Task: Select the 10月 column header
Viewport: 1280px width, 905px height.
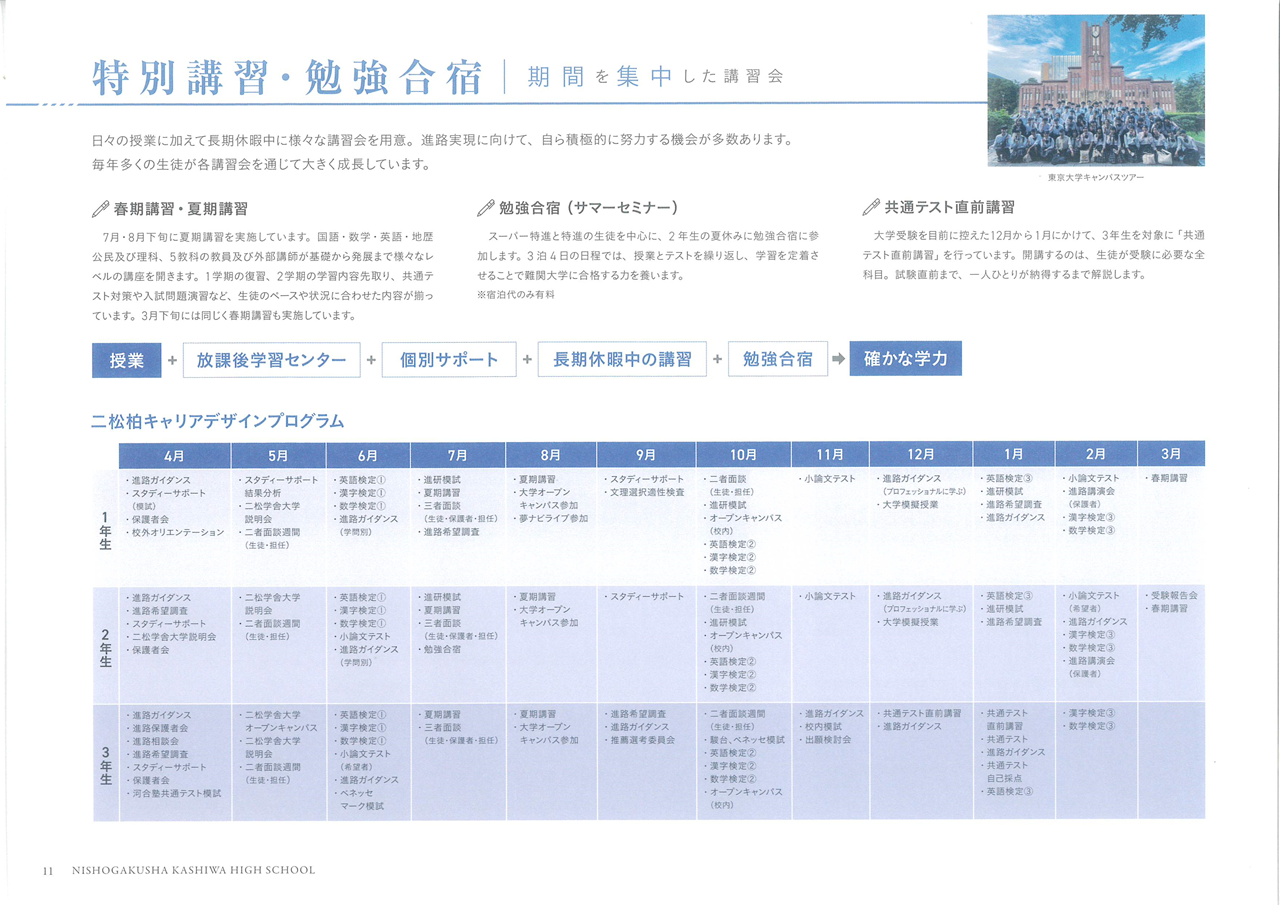Action: (x=742, y=454)
